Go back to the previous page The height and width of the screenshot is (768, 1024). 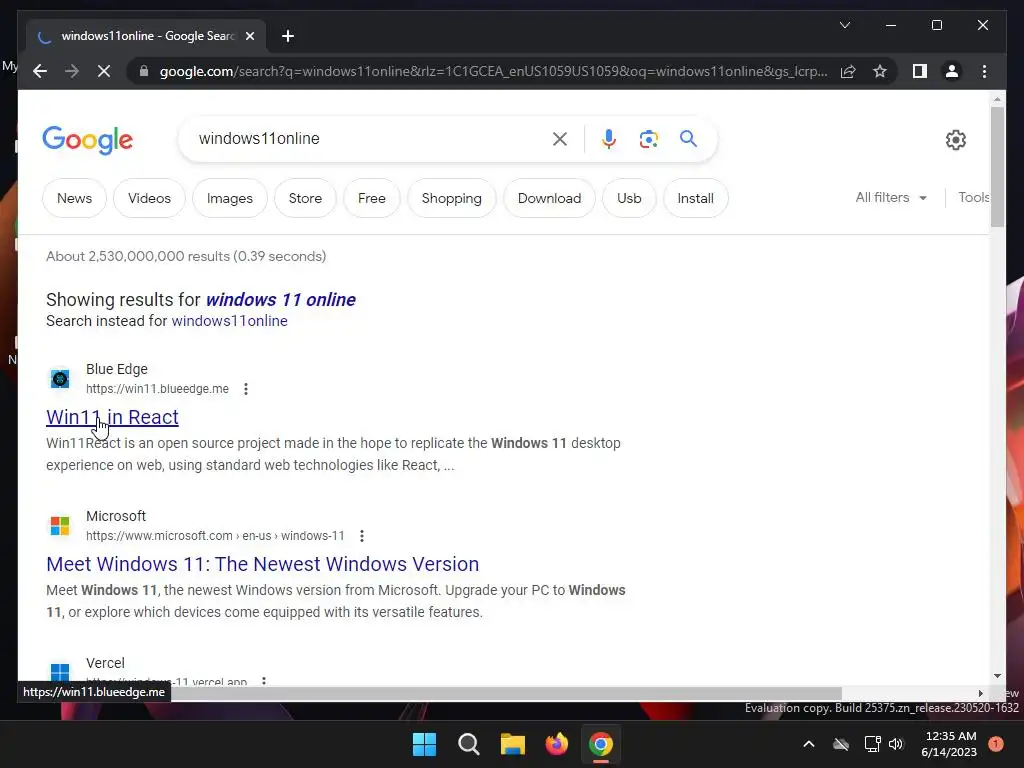[40, 71]
